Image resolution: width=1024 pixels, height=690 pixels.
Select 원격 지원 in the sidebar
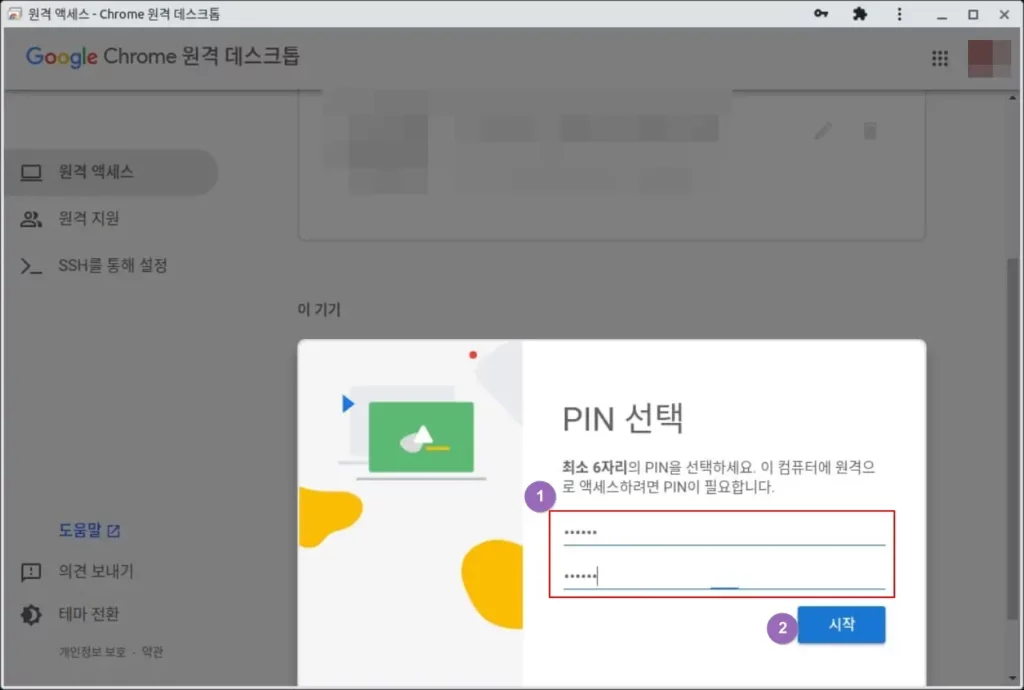(89, 219)
